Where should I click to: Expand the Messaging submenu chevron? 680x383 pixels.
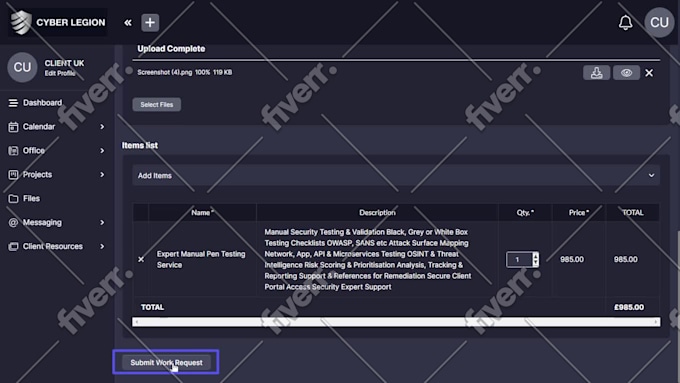tap(102, 223)
